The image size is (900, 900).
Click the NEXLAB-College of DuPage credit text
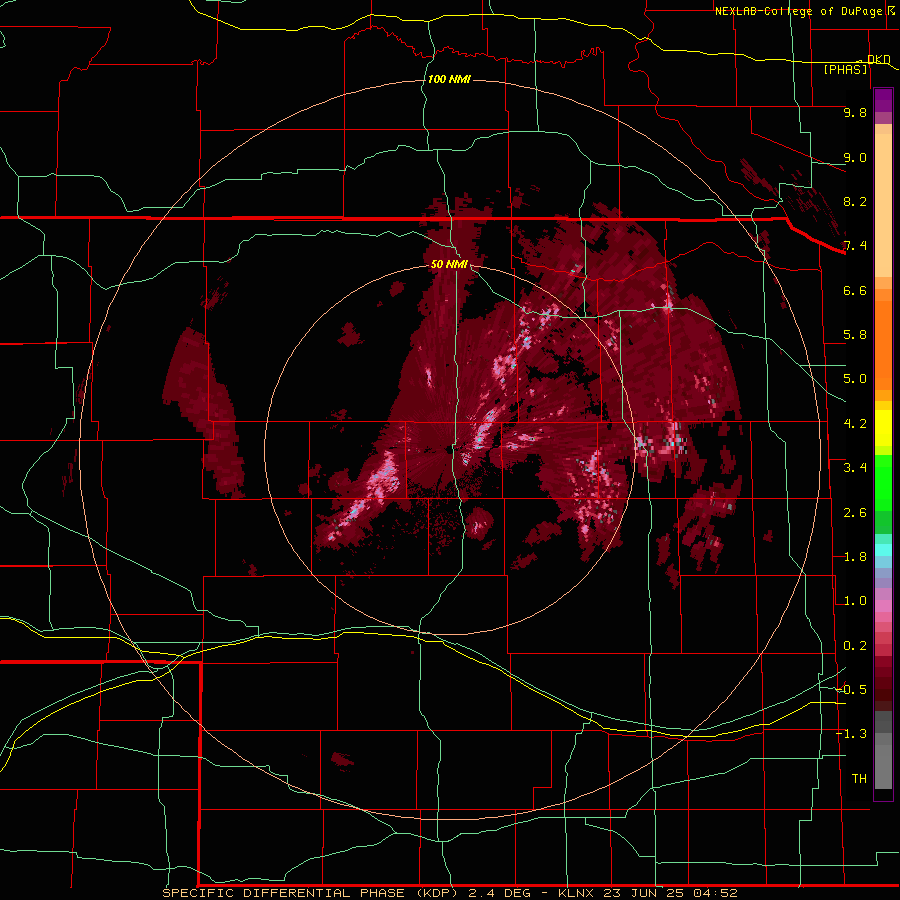(x=801, y=11)
